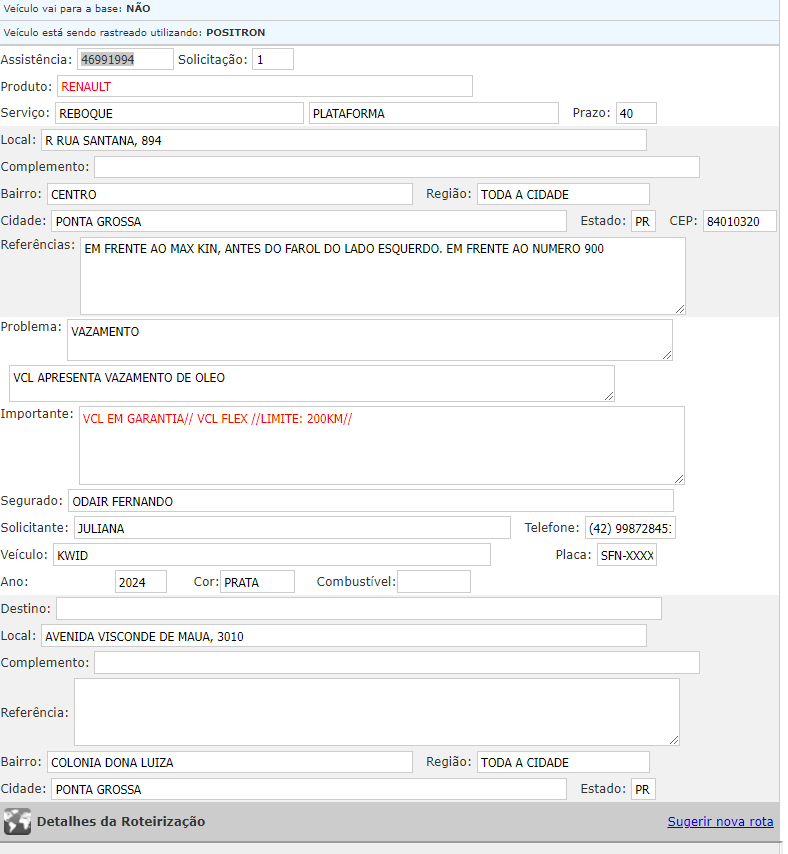Viewport: 788px width, 854px height.
Task: Click the CEP field 84010320
Action: tap(740, 221)
